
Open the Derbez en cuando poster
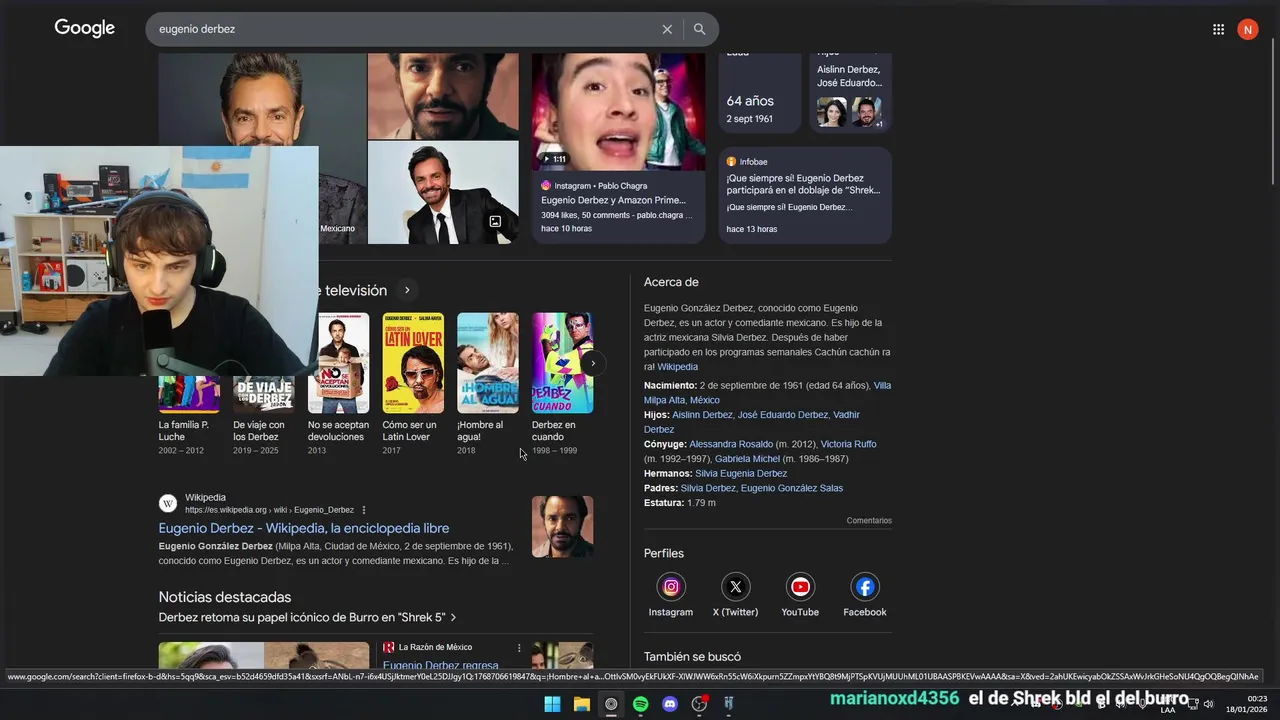(562, 363)
